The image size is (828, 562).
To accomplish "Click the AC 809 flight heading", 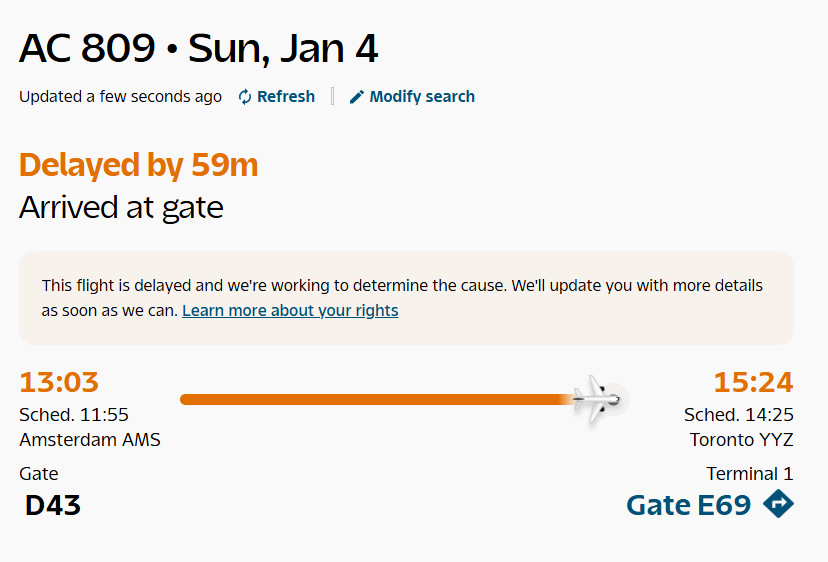I will (x=198, y=48).
